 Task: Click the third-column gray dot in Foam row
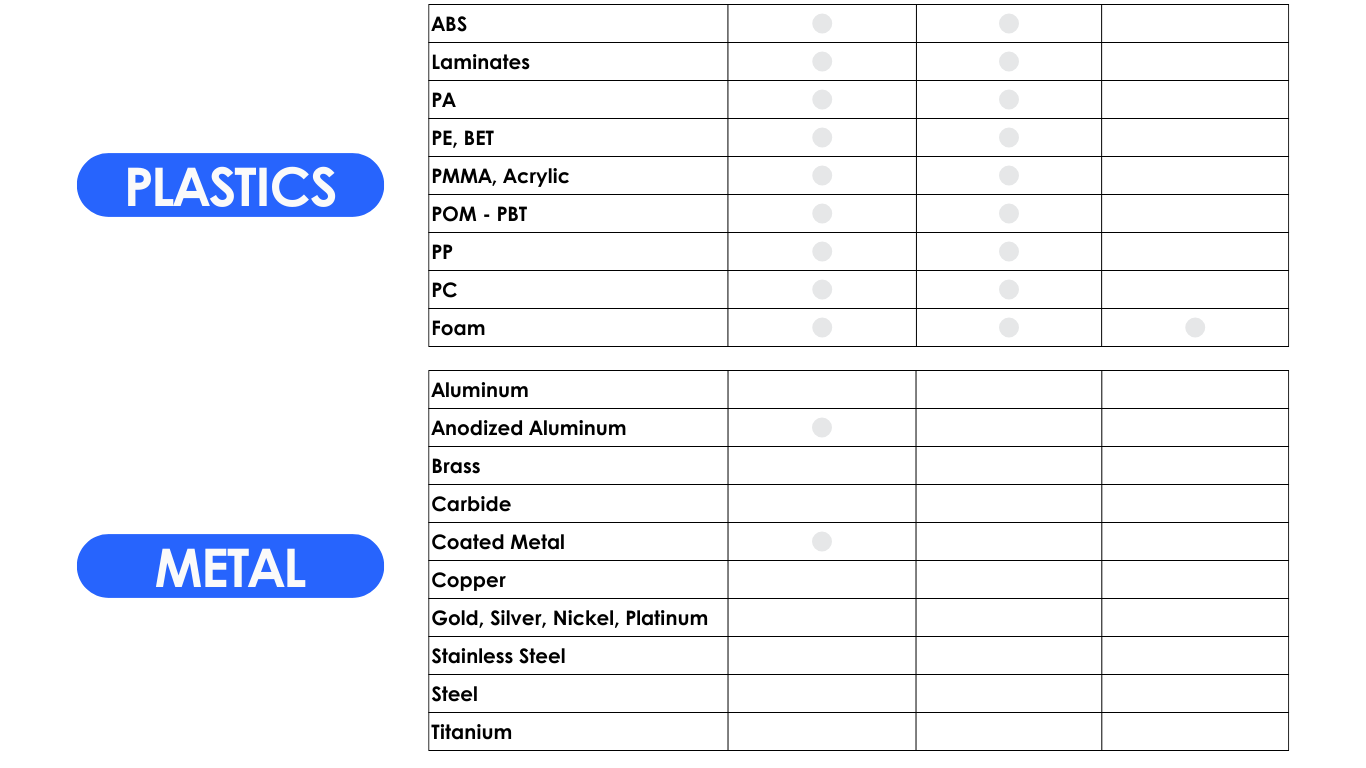(x=1195, y=328)
